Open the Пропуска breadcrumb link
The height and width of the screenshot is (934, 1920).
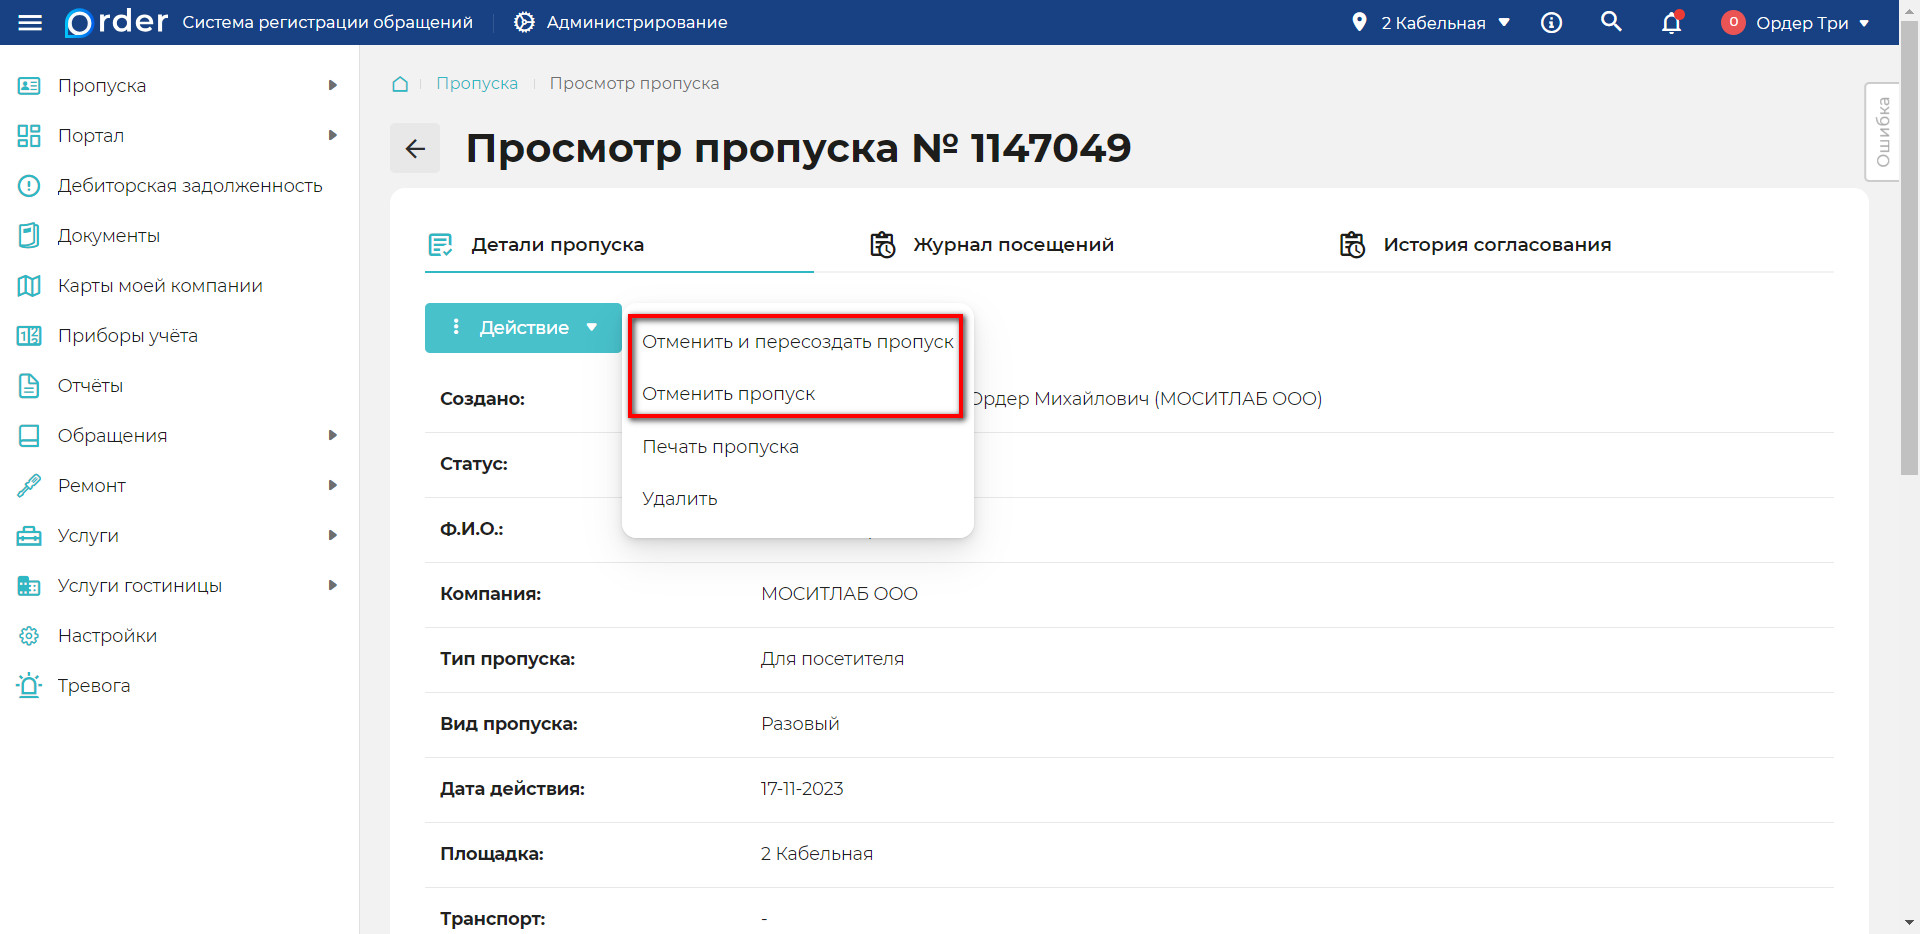(477, 83)
